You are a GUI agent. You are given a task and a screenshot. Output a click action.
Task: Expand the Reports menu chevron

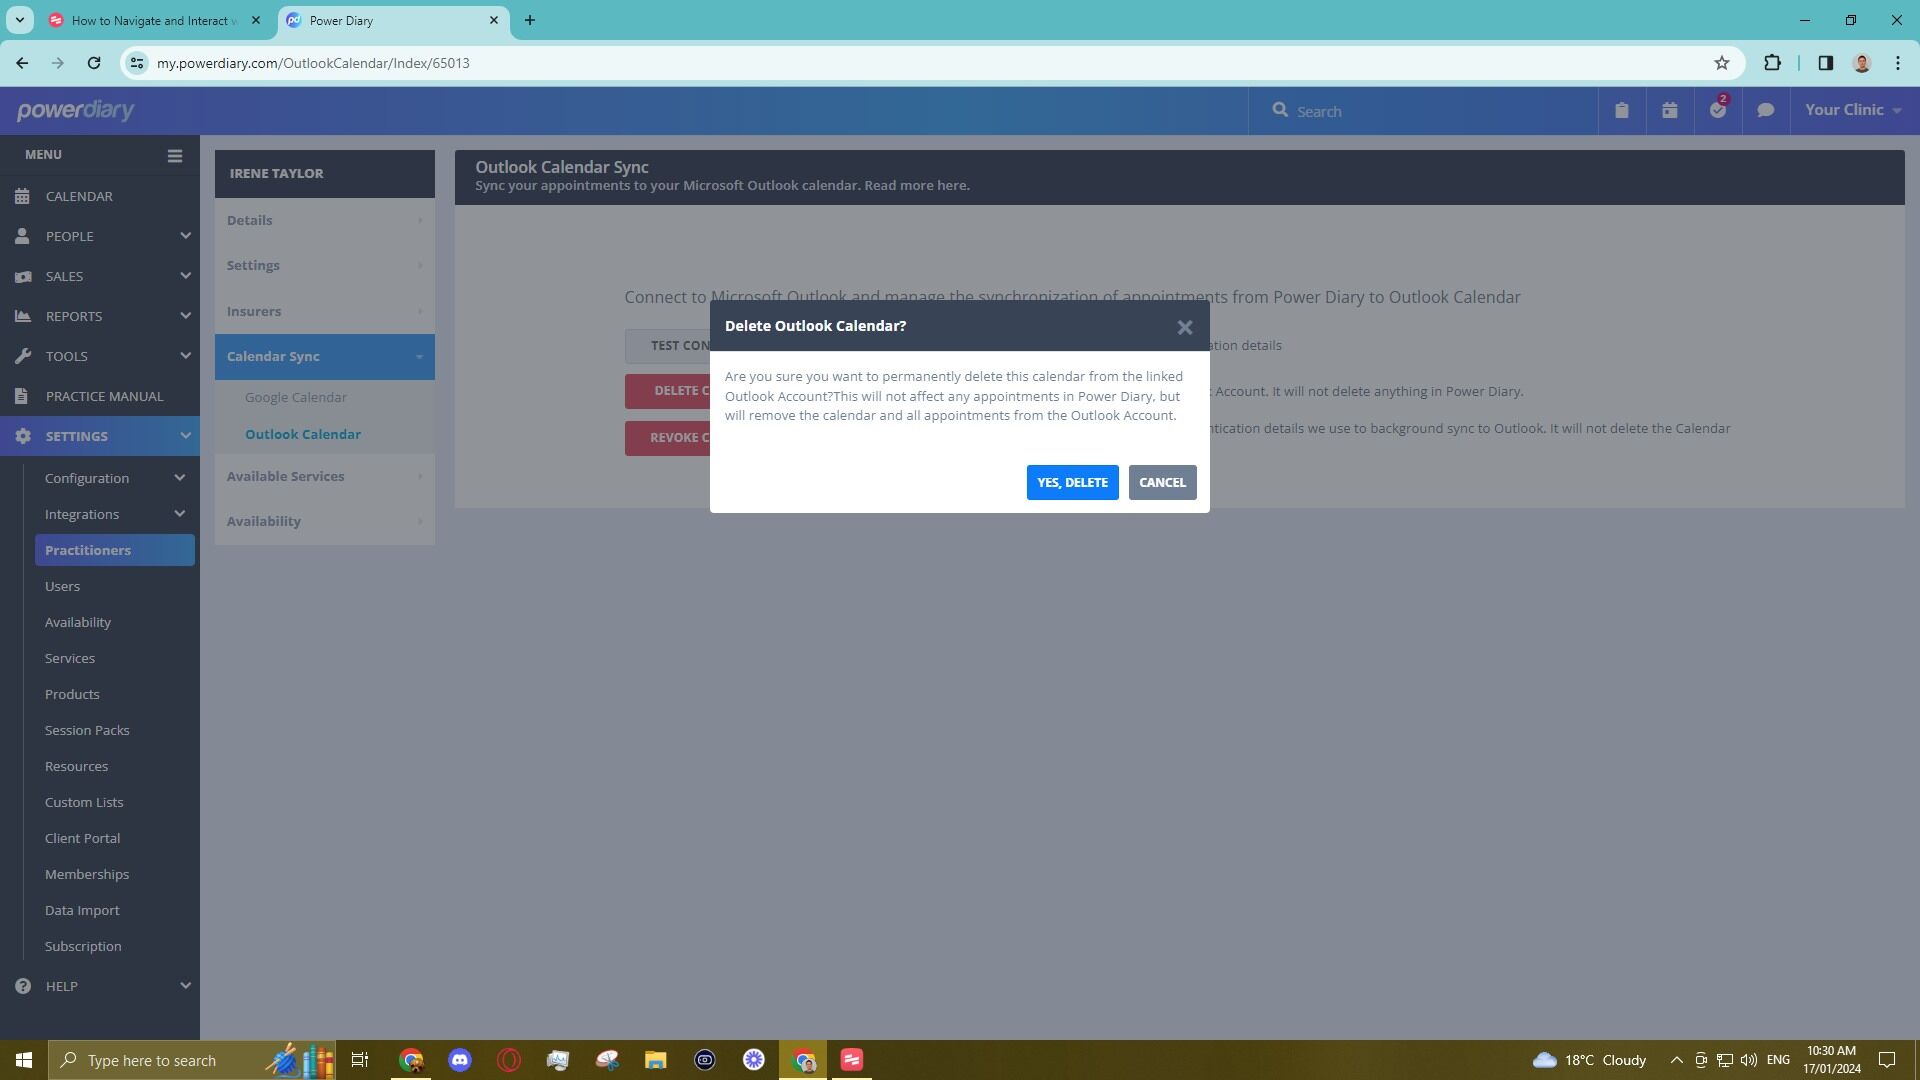pyautogui.click(x=185, y=316)
